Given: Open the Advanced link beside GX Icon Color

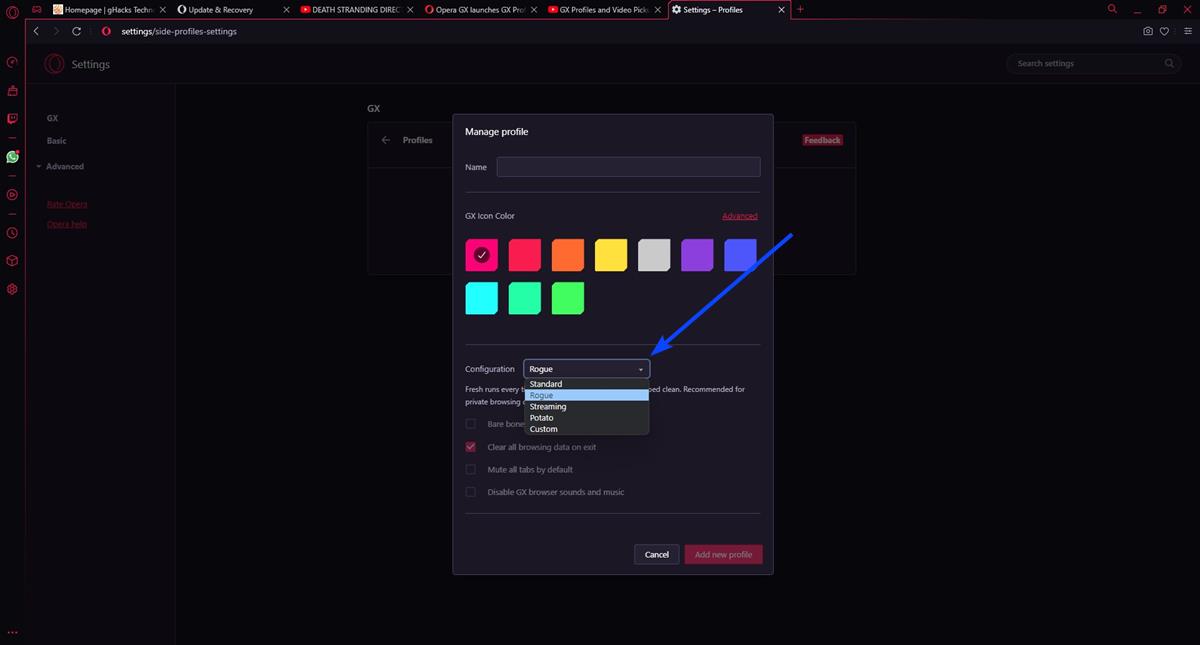Looking at the screenshot, I should click(x=740, y=215).
